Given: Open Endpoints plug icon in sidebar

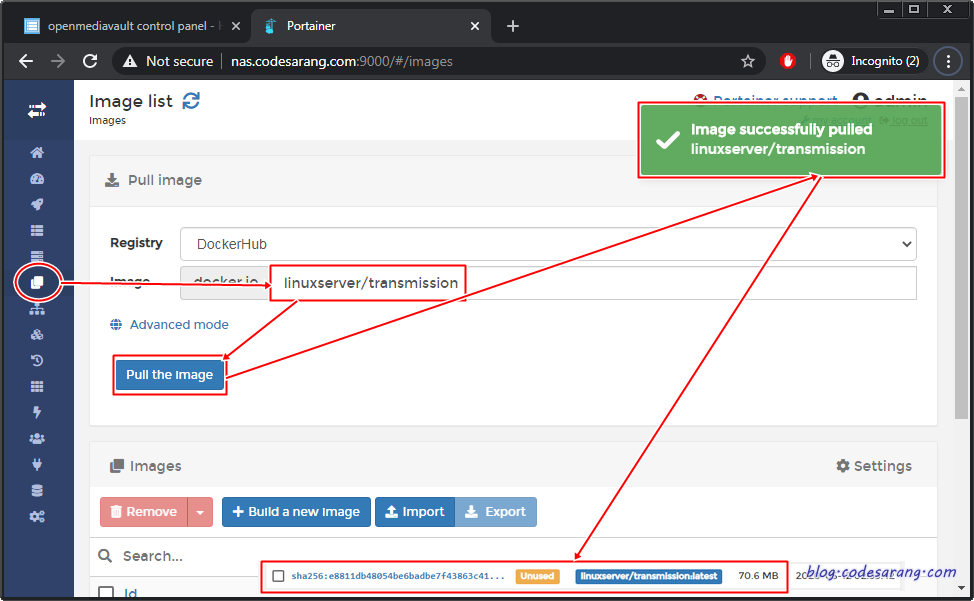Looking at the screenshot, I should point(37,464).
